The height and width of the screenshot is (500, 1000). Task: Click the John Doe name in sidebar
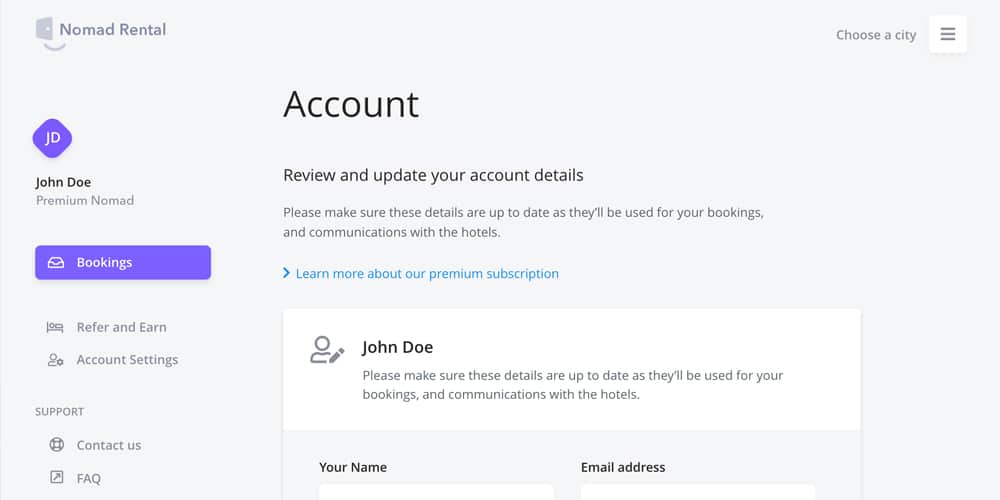[63, 182]
